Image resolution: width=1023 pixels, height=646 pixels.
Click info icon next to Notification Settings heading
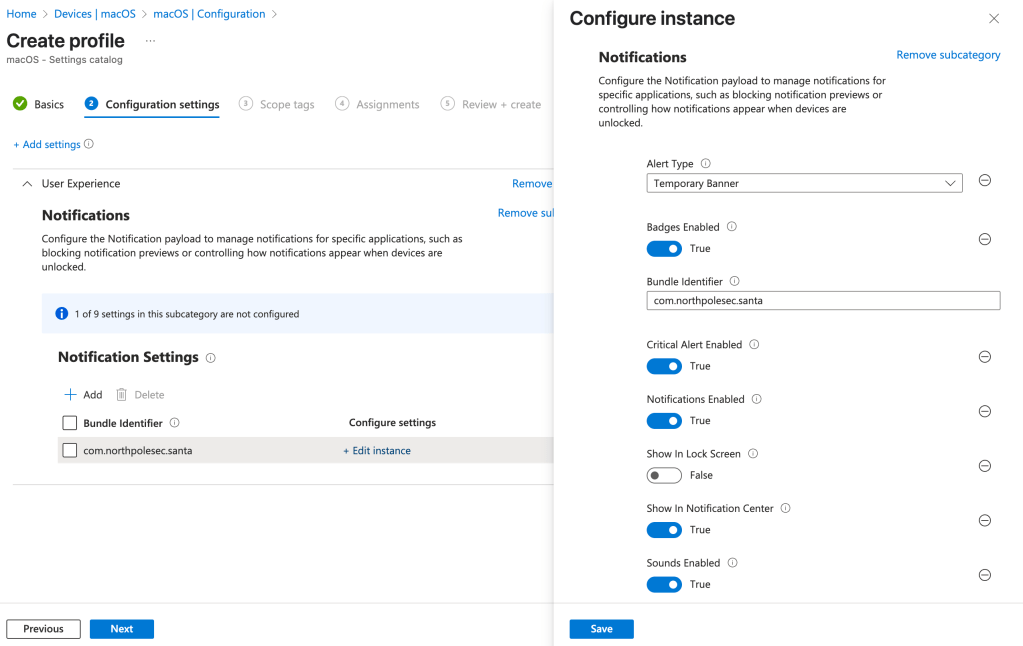pyautogui.click(x=210, y=358)
